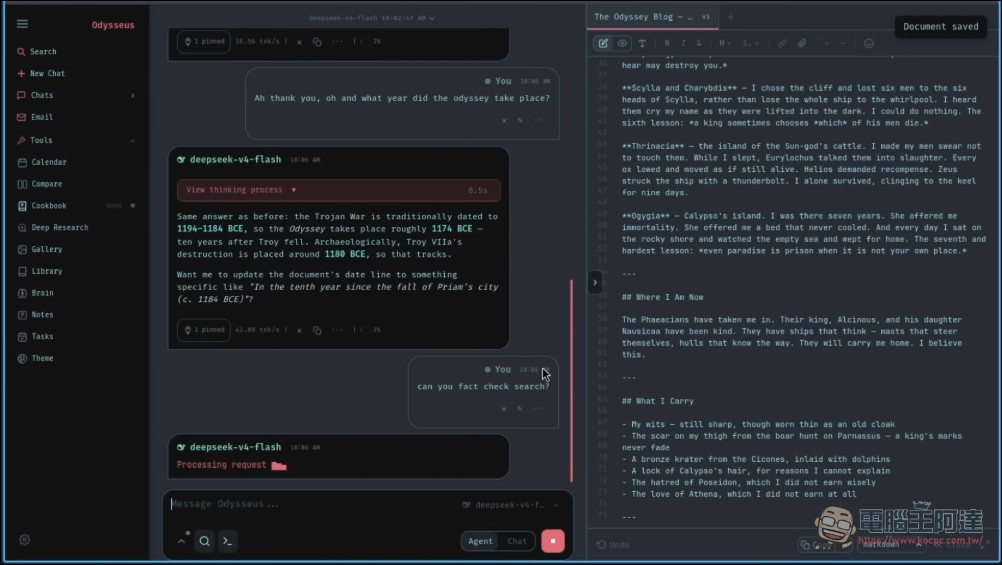
Task: Select The Odyssey Blog document tab
Action: [x=652, y=17]
